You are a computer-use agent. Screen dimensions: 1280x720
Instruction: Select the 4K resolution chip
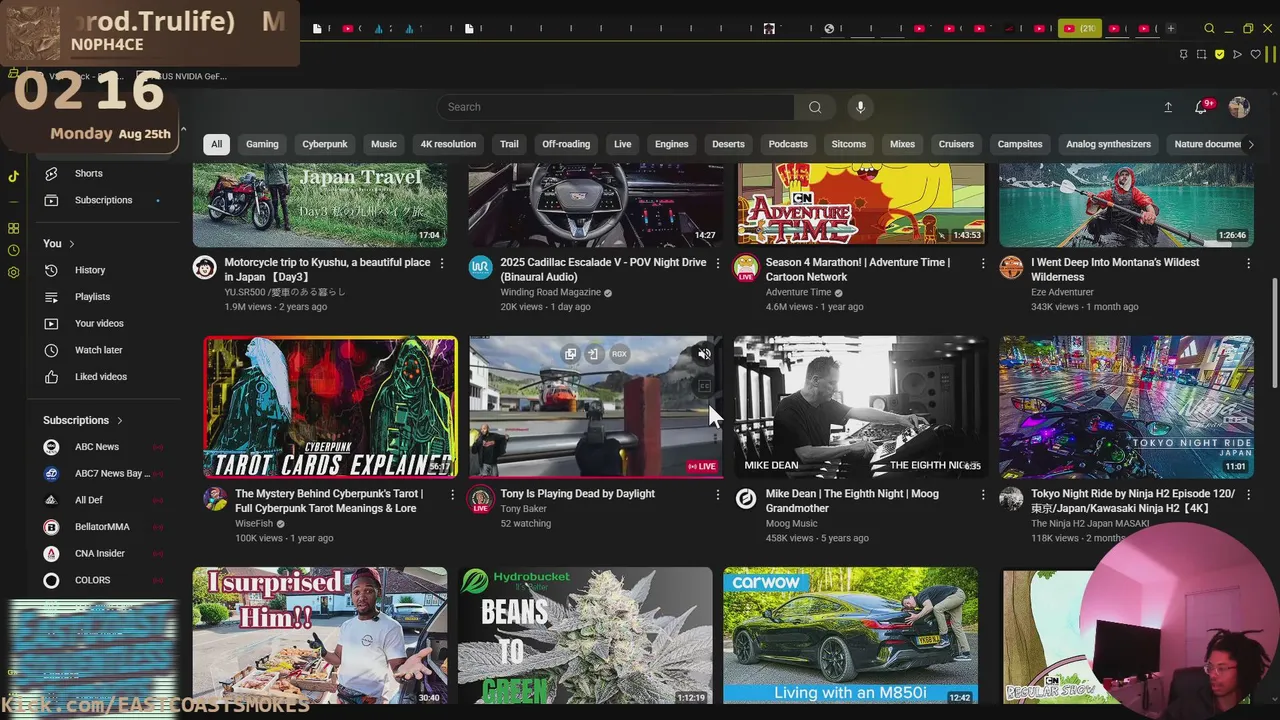point(448,144)
